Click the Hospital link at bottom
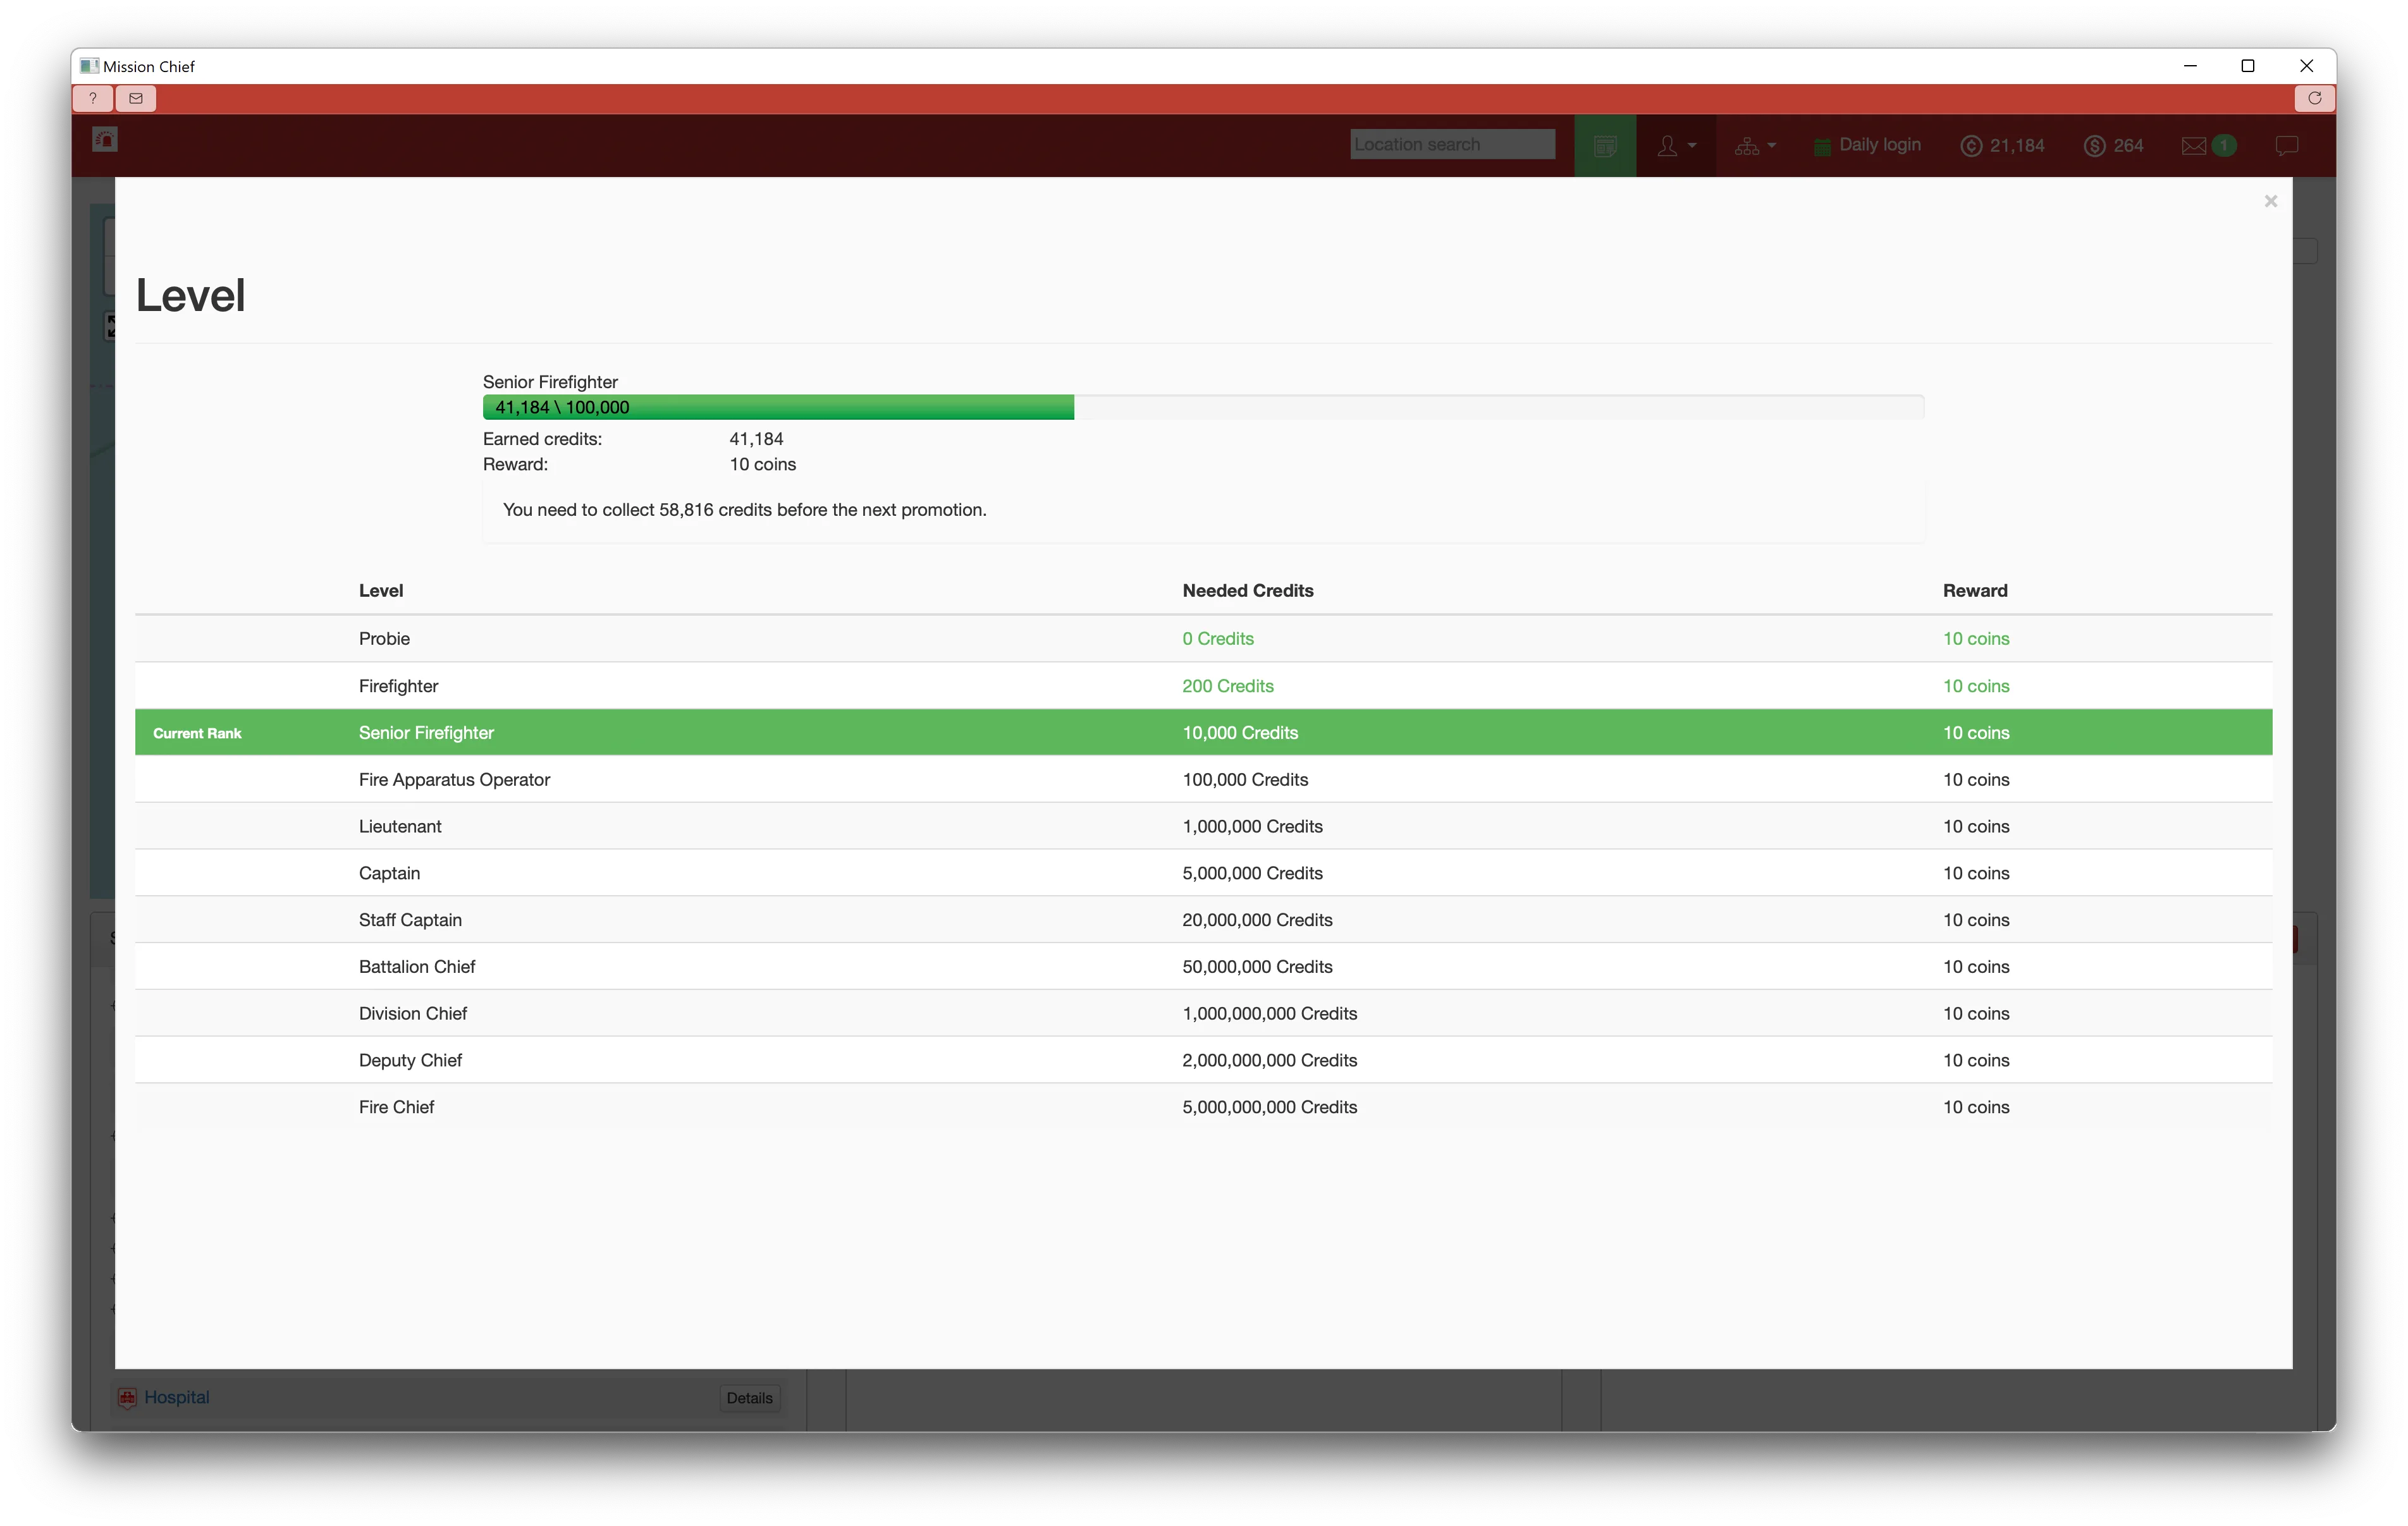2408x1526 pixels. pyautogui.click(x=176, y=1397)
